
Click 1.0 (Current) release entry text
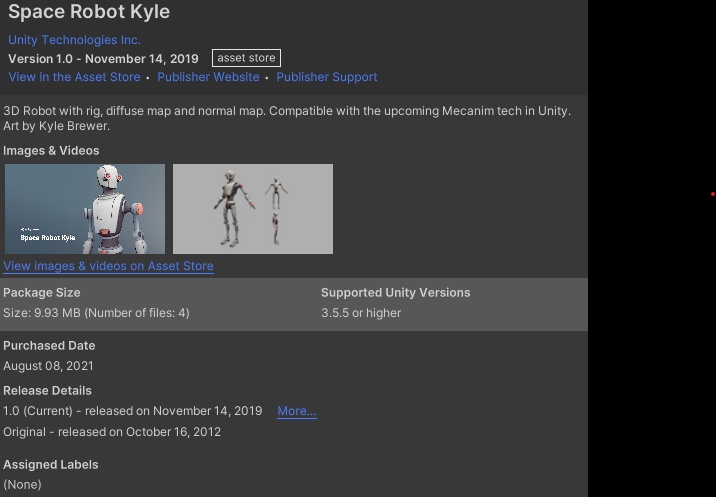point(132,411)
